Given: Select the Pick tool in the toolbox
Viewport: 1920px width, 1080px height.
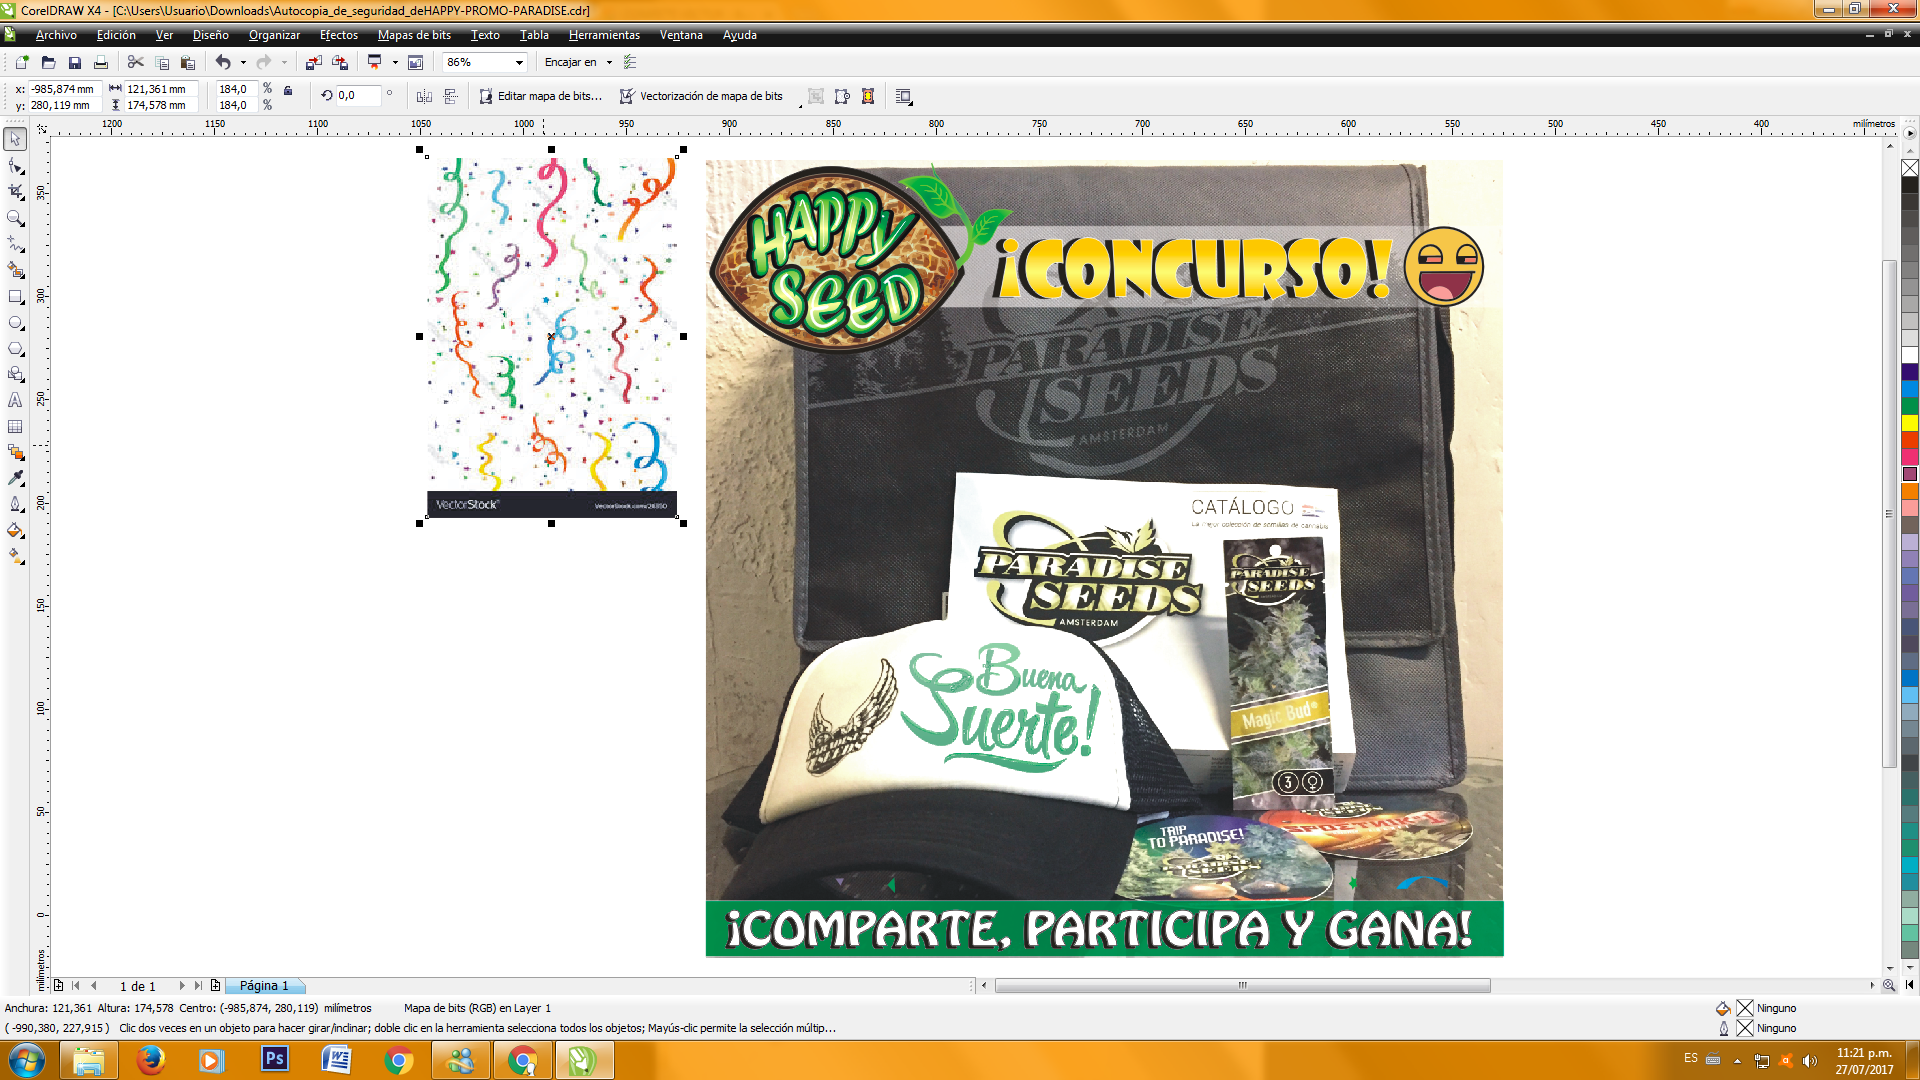Looking at the screenshot, I should (x=15, y=139).
